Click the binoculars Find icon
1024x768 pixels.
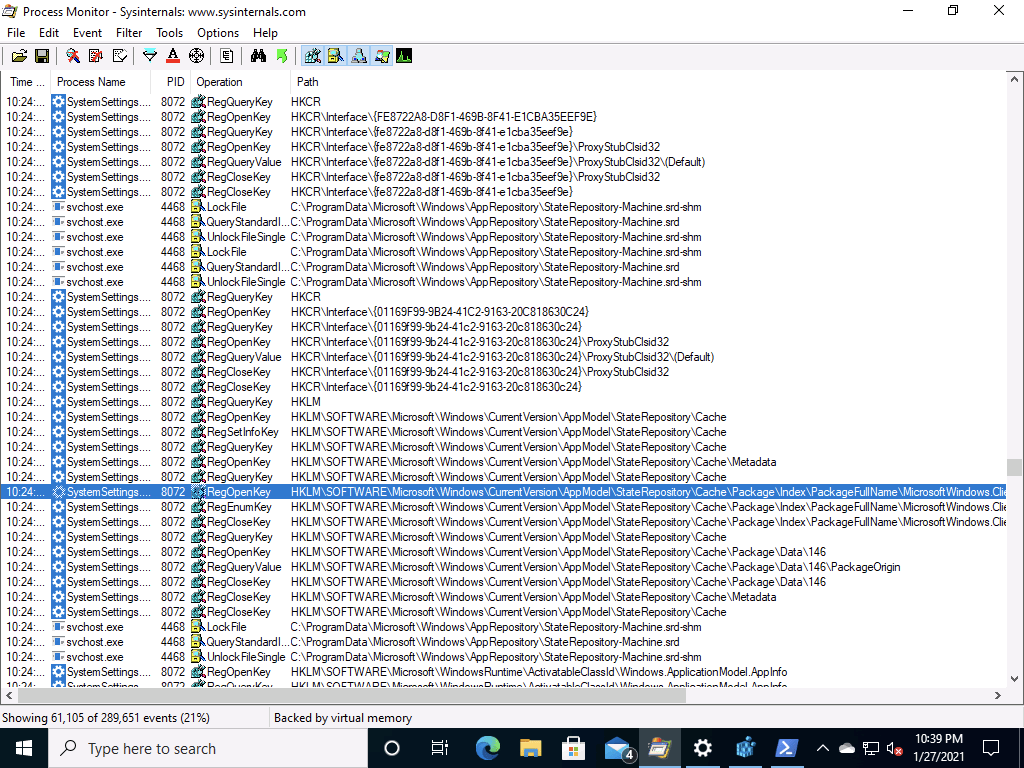pos(258,56)
